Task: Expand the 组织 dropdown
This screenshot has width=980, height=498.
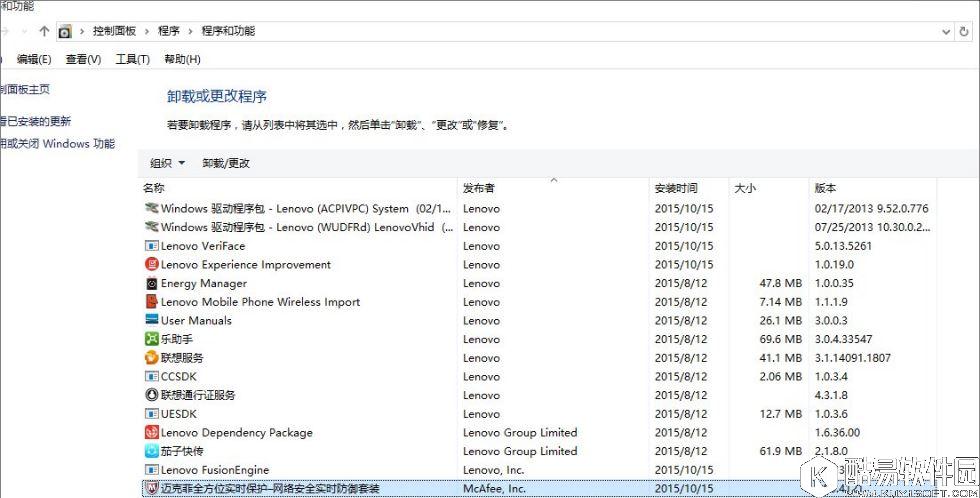Action: [x=168, y=163]
